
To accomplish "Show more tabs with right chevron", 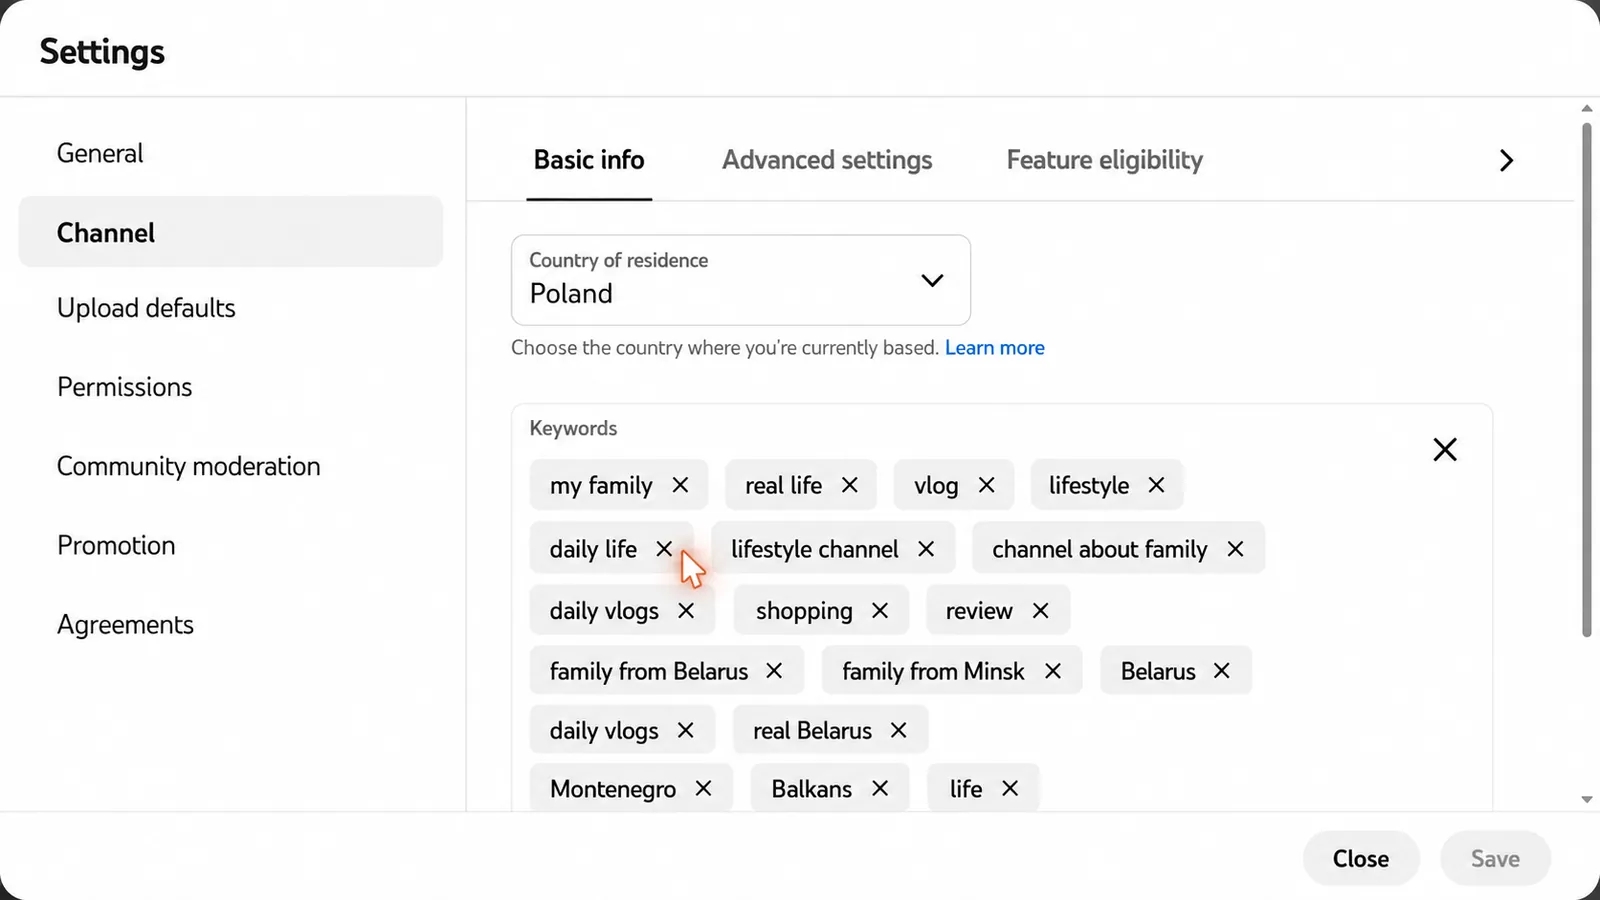I will [1506, 161].
